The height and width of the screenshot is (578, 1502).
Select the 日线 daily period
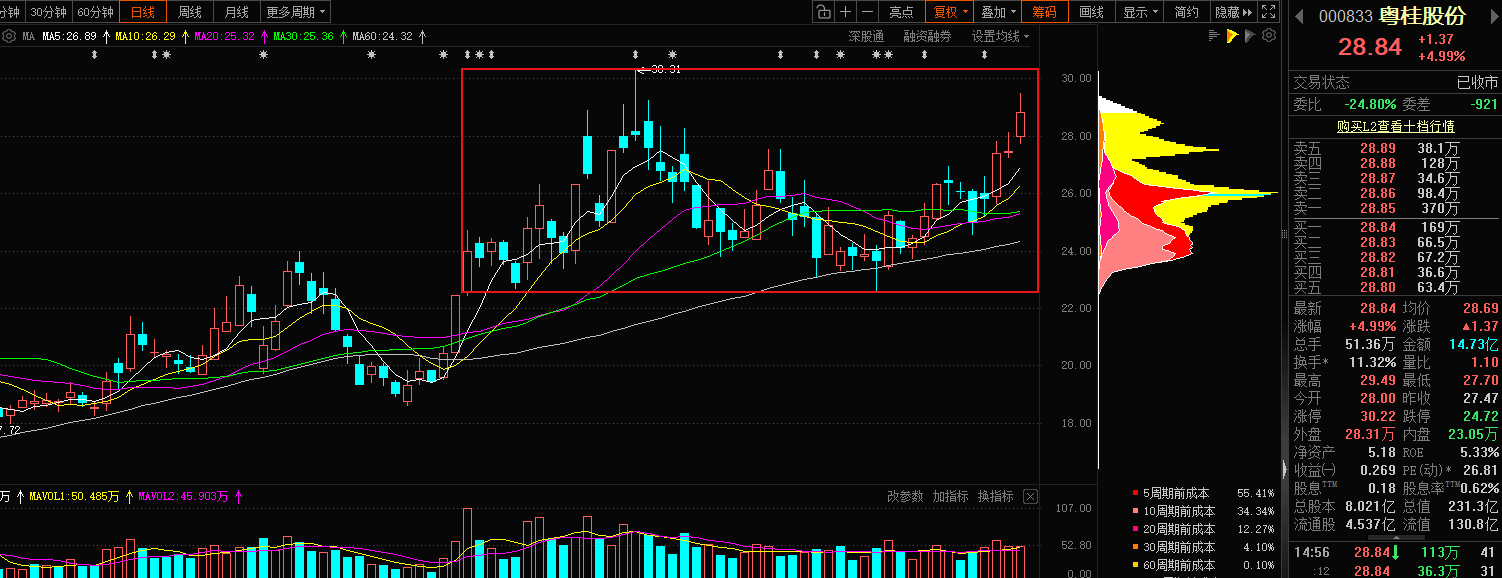pyautogui.click(x=143, y=12)
